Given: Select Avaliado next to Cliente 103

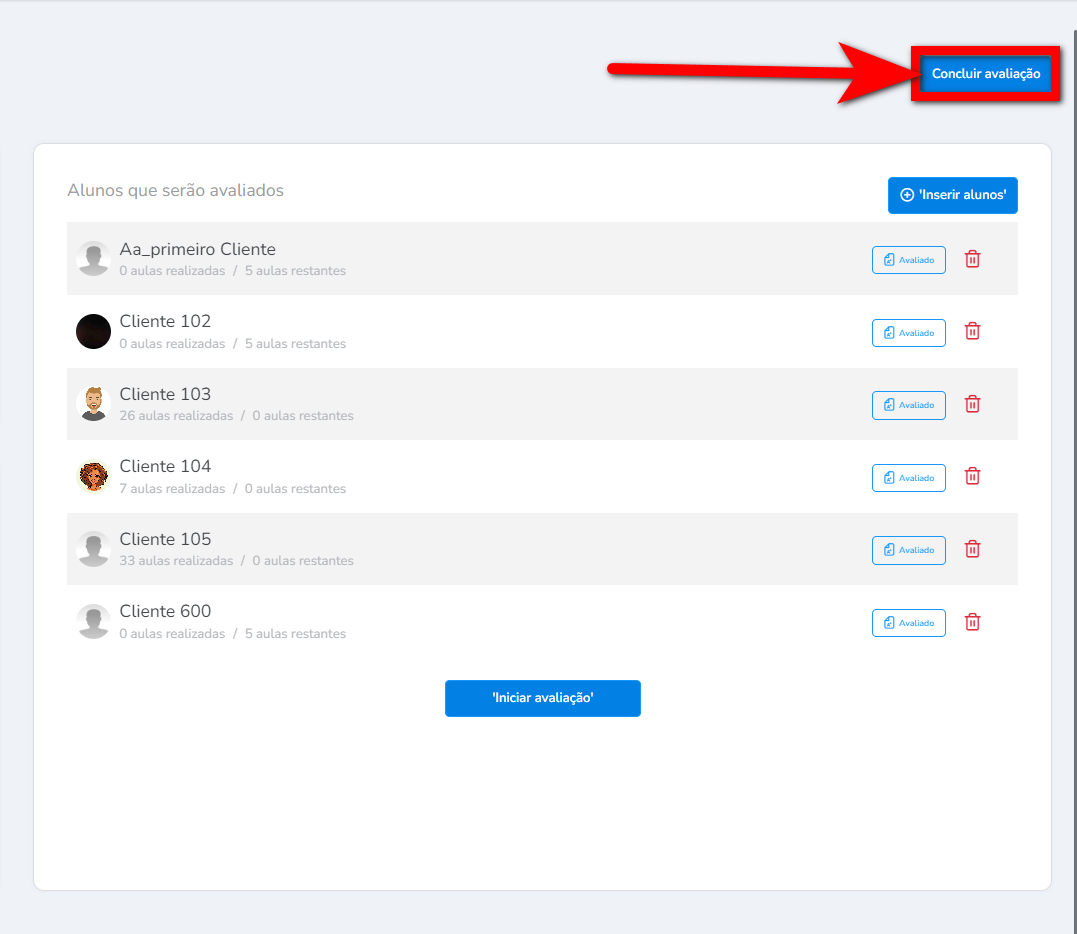Looking at the screenshot, I should (908, 405).
